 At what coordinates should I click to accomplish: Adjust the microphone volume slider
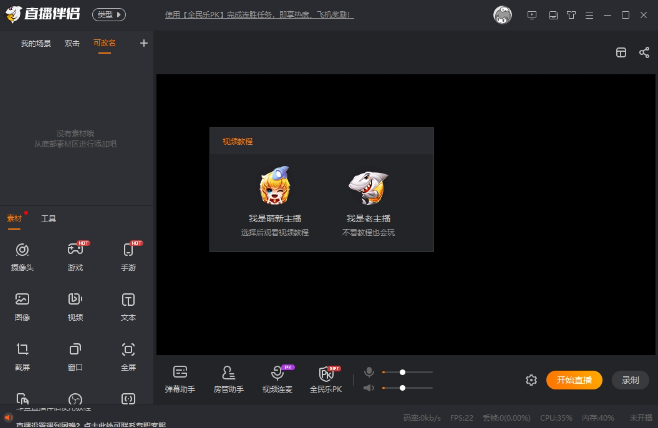point(407,372)
